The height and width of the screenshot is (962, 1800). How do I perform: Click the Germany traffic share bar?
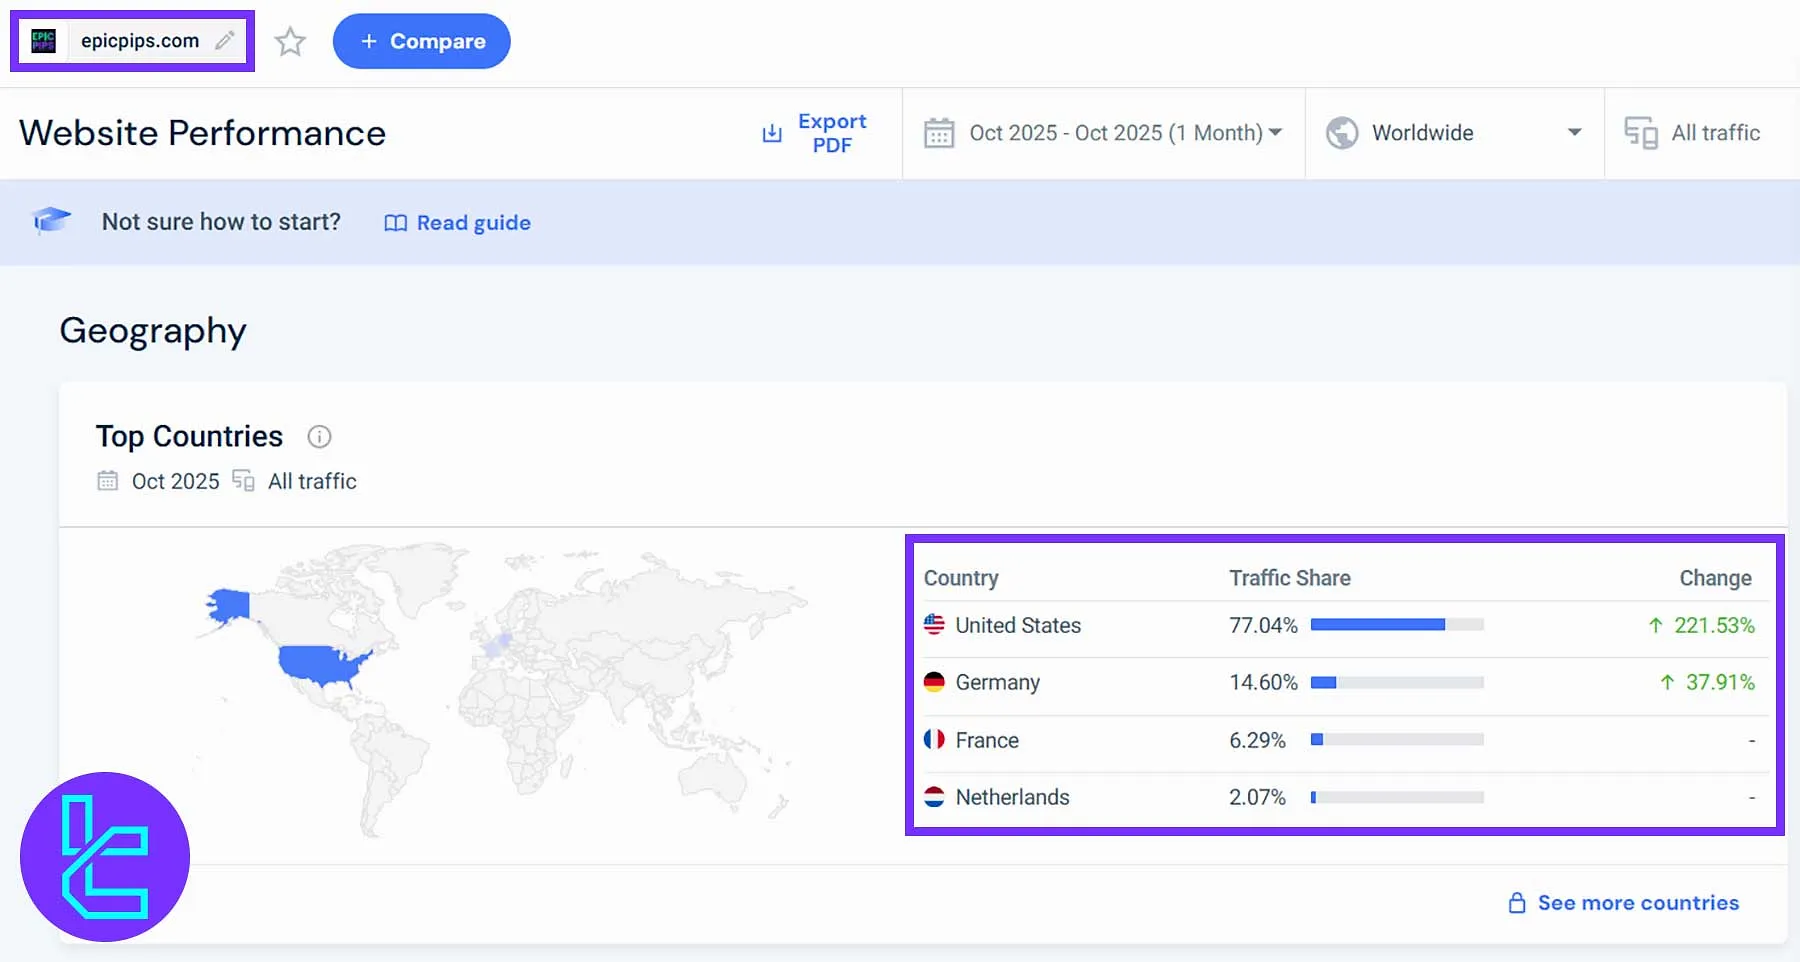(1396, 683)
